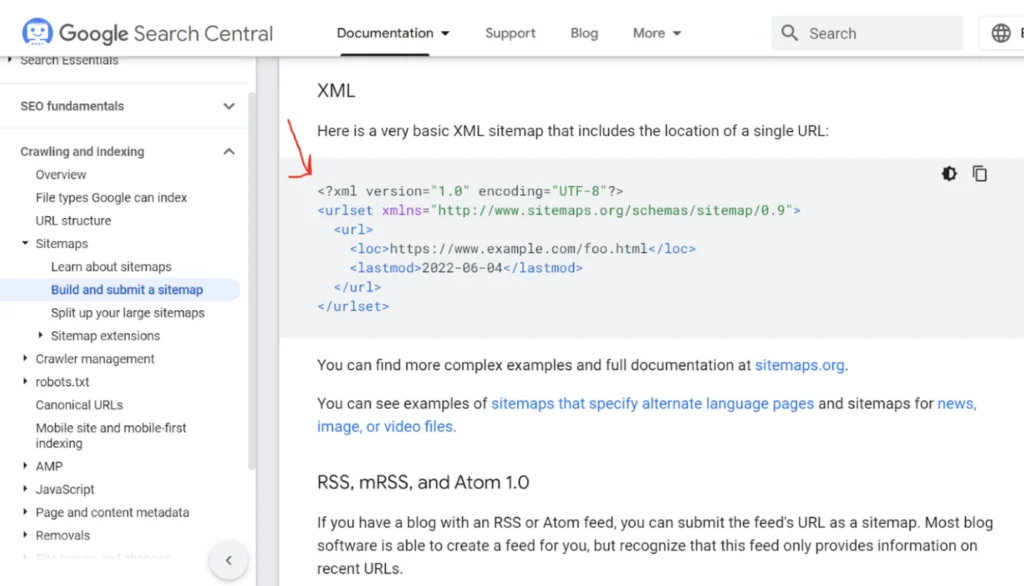Click the Google Search Central robot logo

coord(38,32)
